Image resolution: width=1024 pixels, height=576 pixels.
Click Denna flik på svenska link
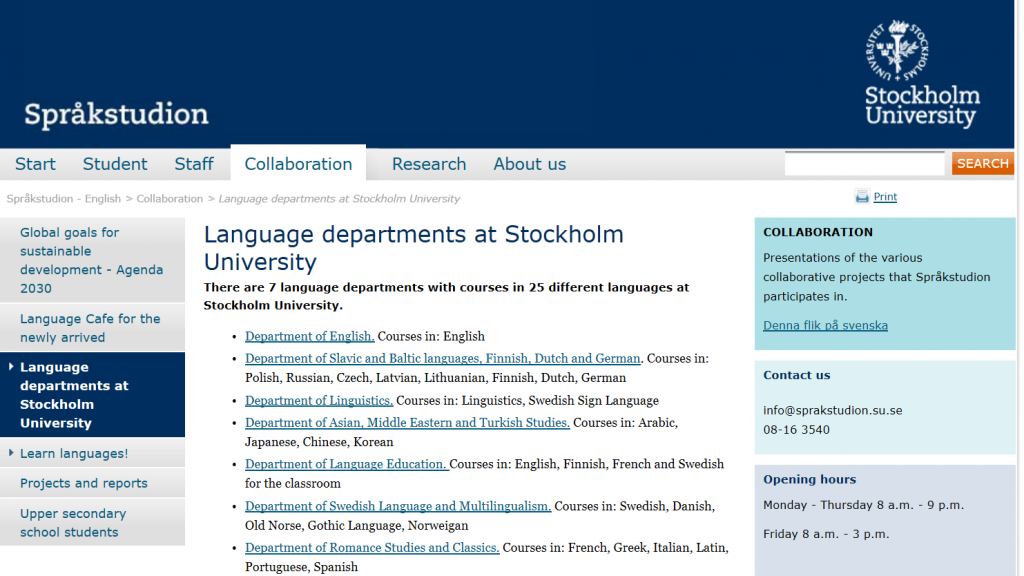pos(825,325)
